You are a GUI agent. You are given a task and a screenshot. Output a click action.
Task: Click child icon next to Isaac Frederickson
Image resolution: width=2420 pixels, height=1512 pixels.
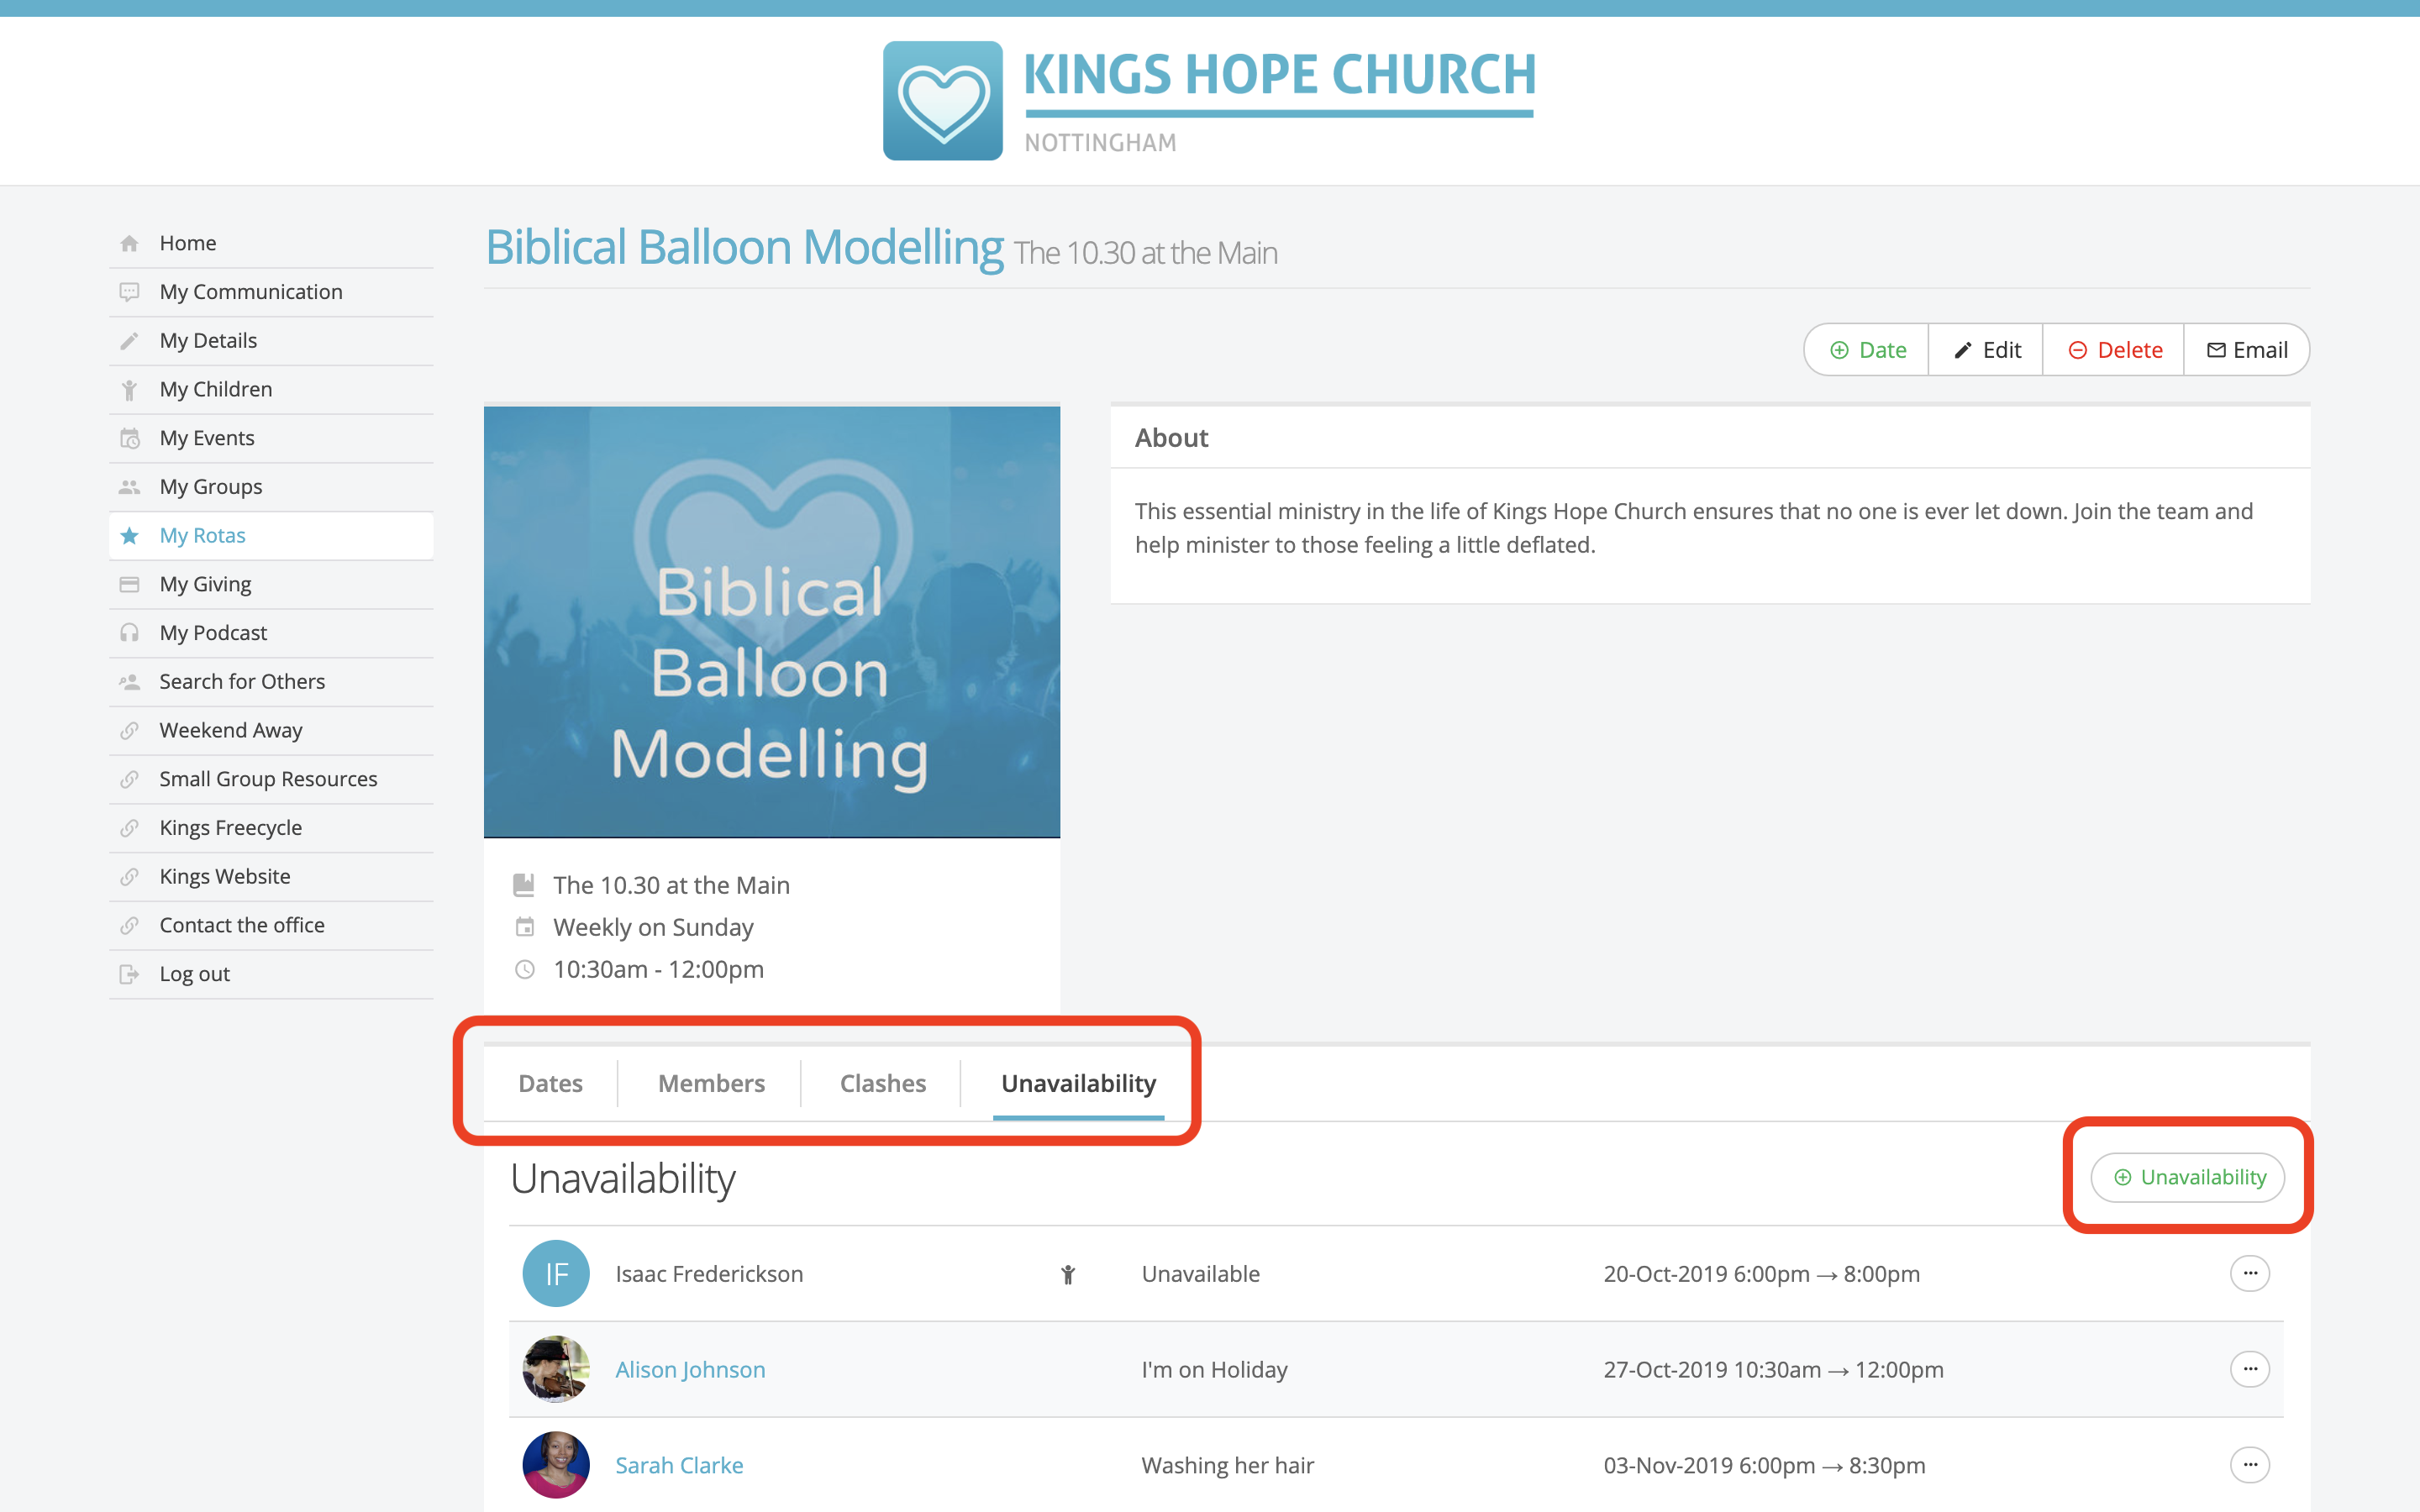(x=1068, y=1274)
